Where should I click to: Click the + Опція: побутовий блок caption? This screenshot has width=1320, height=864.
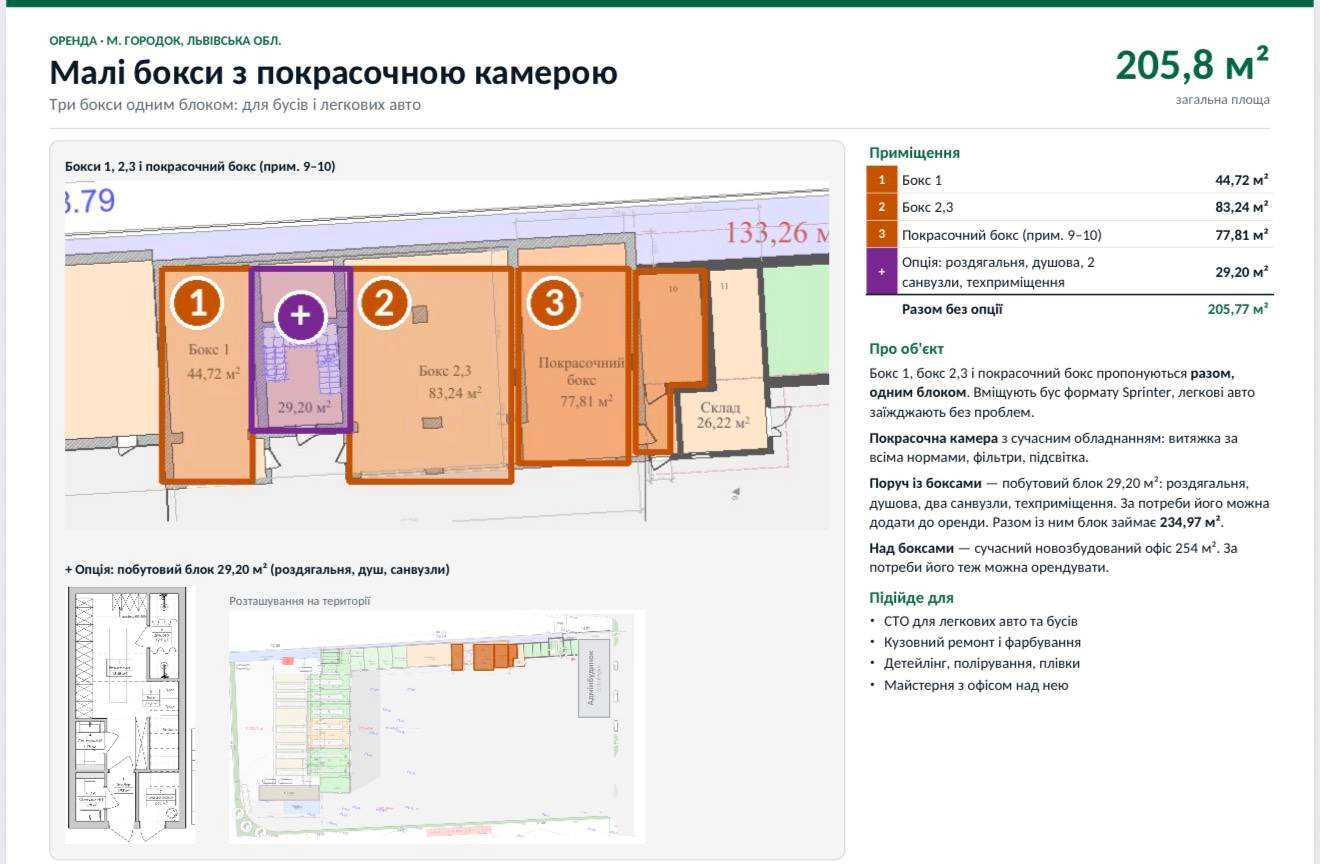click(x=257, y=569)
